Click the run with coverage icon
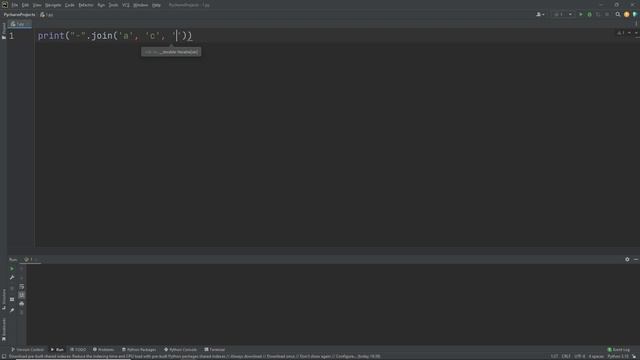Image resolution: width=640 pixels, height=360 pixels. [x=598, y=15]
